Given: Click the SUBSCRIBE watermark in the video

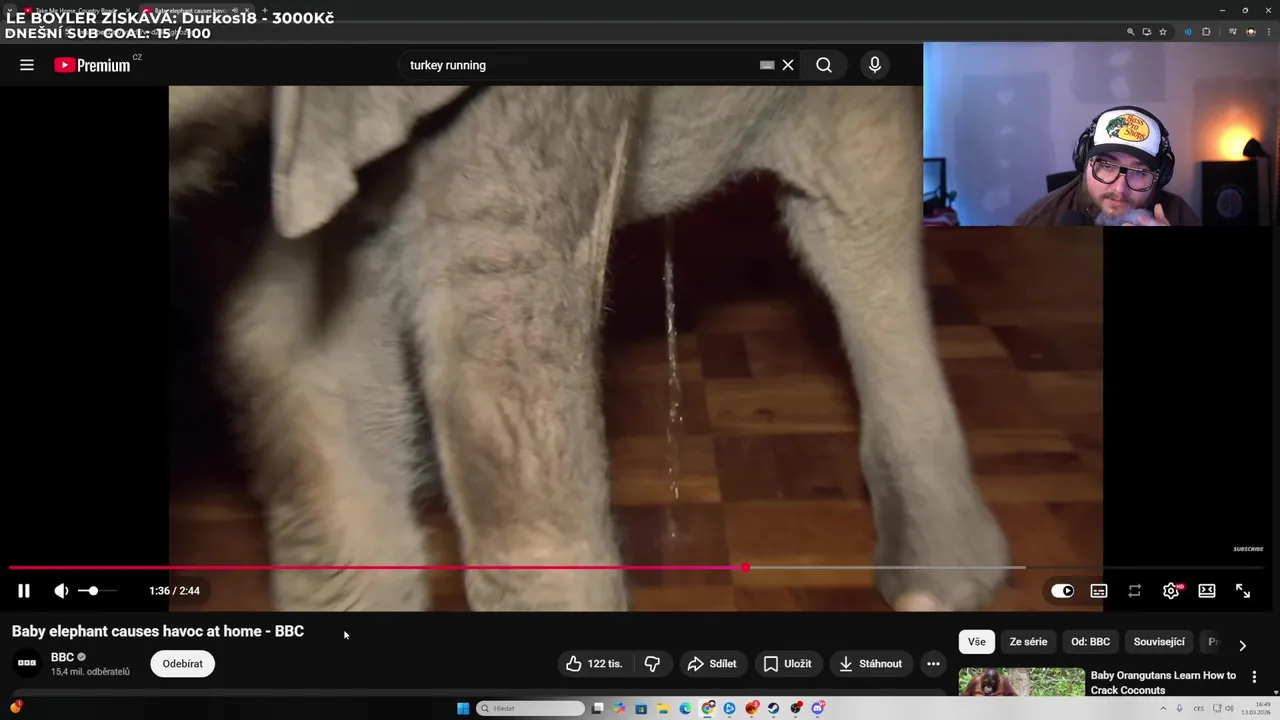Looking at the screenshot, I should [x=1248, y=549].
